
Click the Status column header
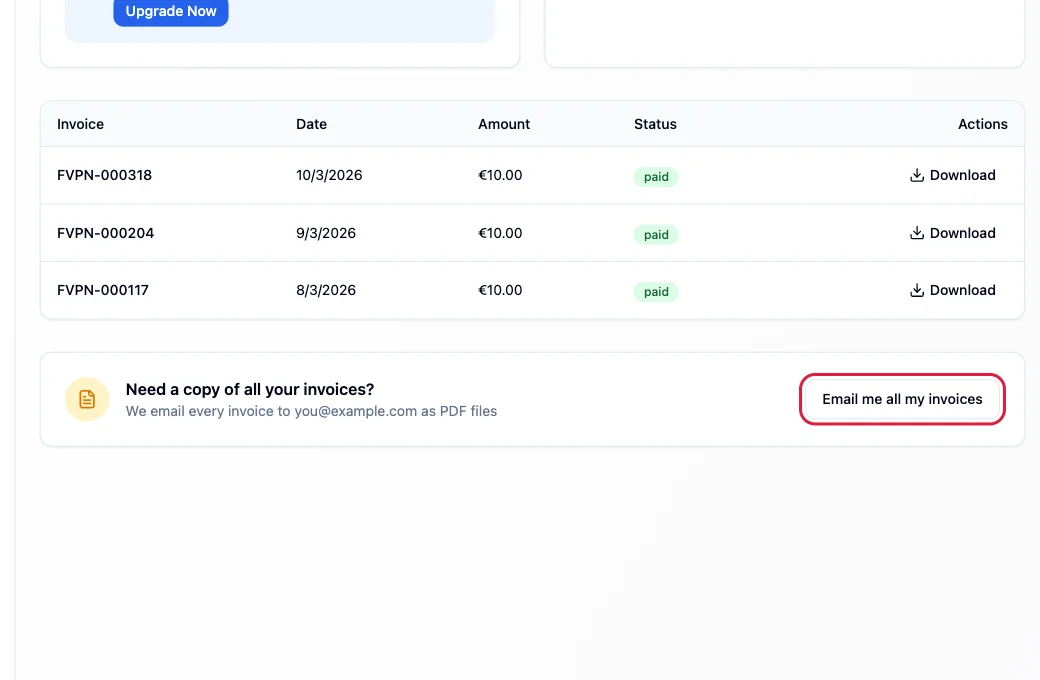click(x=655, y=124)
